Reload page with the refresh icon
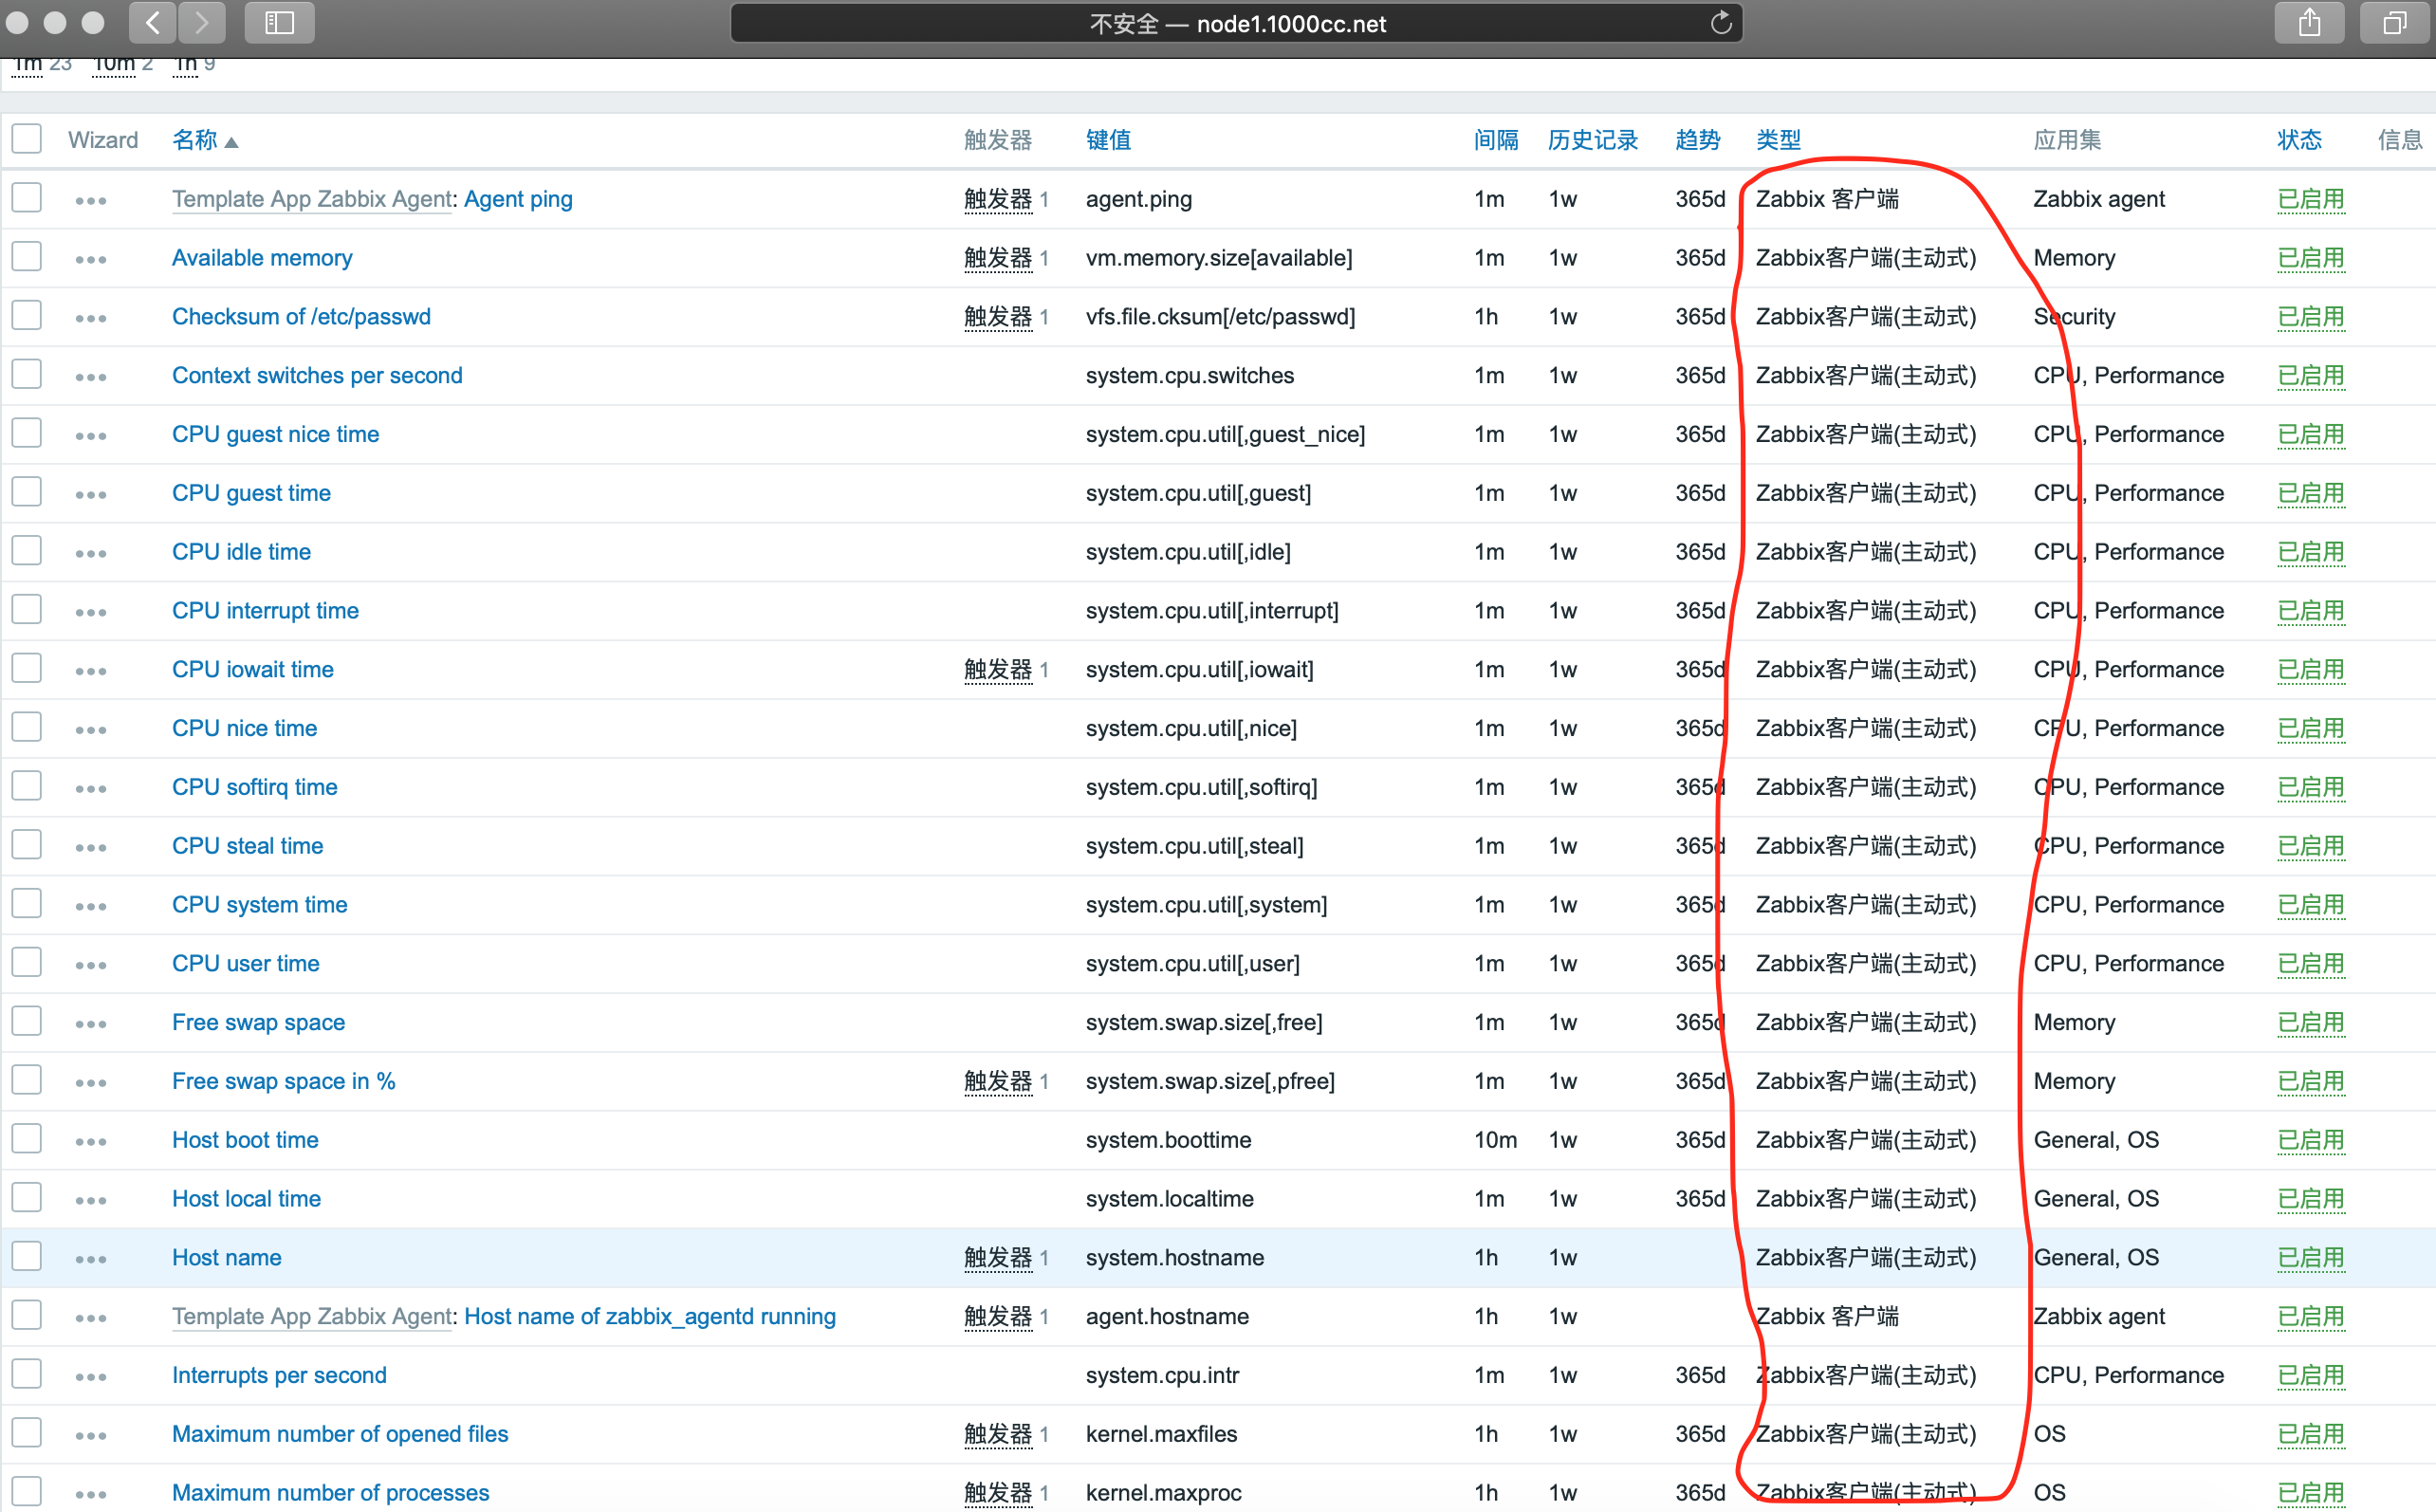 [x=1720, y=22]
